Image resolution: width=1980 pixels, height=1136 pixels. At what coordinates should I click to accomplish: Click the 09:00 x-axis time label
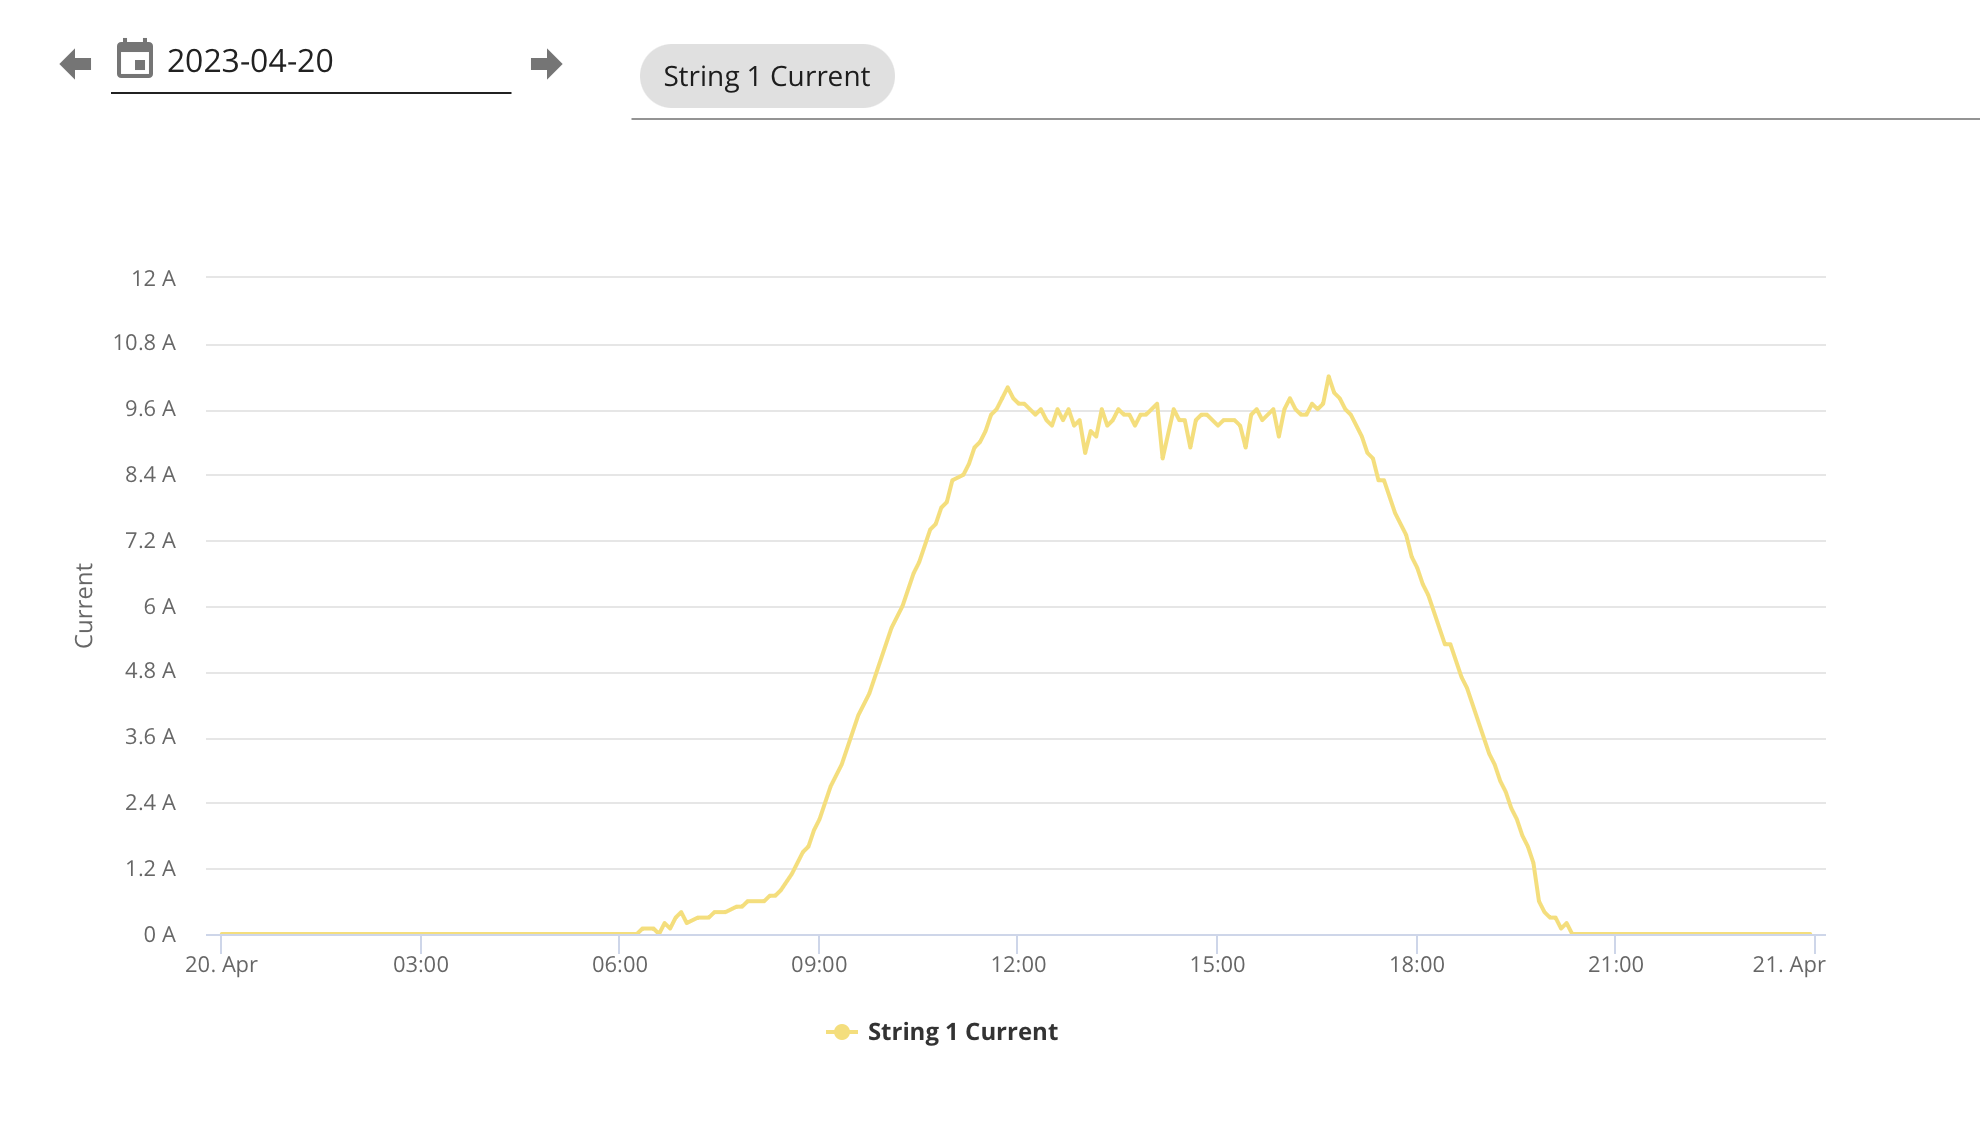(x=819, y=965)
